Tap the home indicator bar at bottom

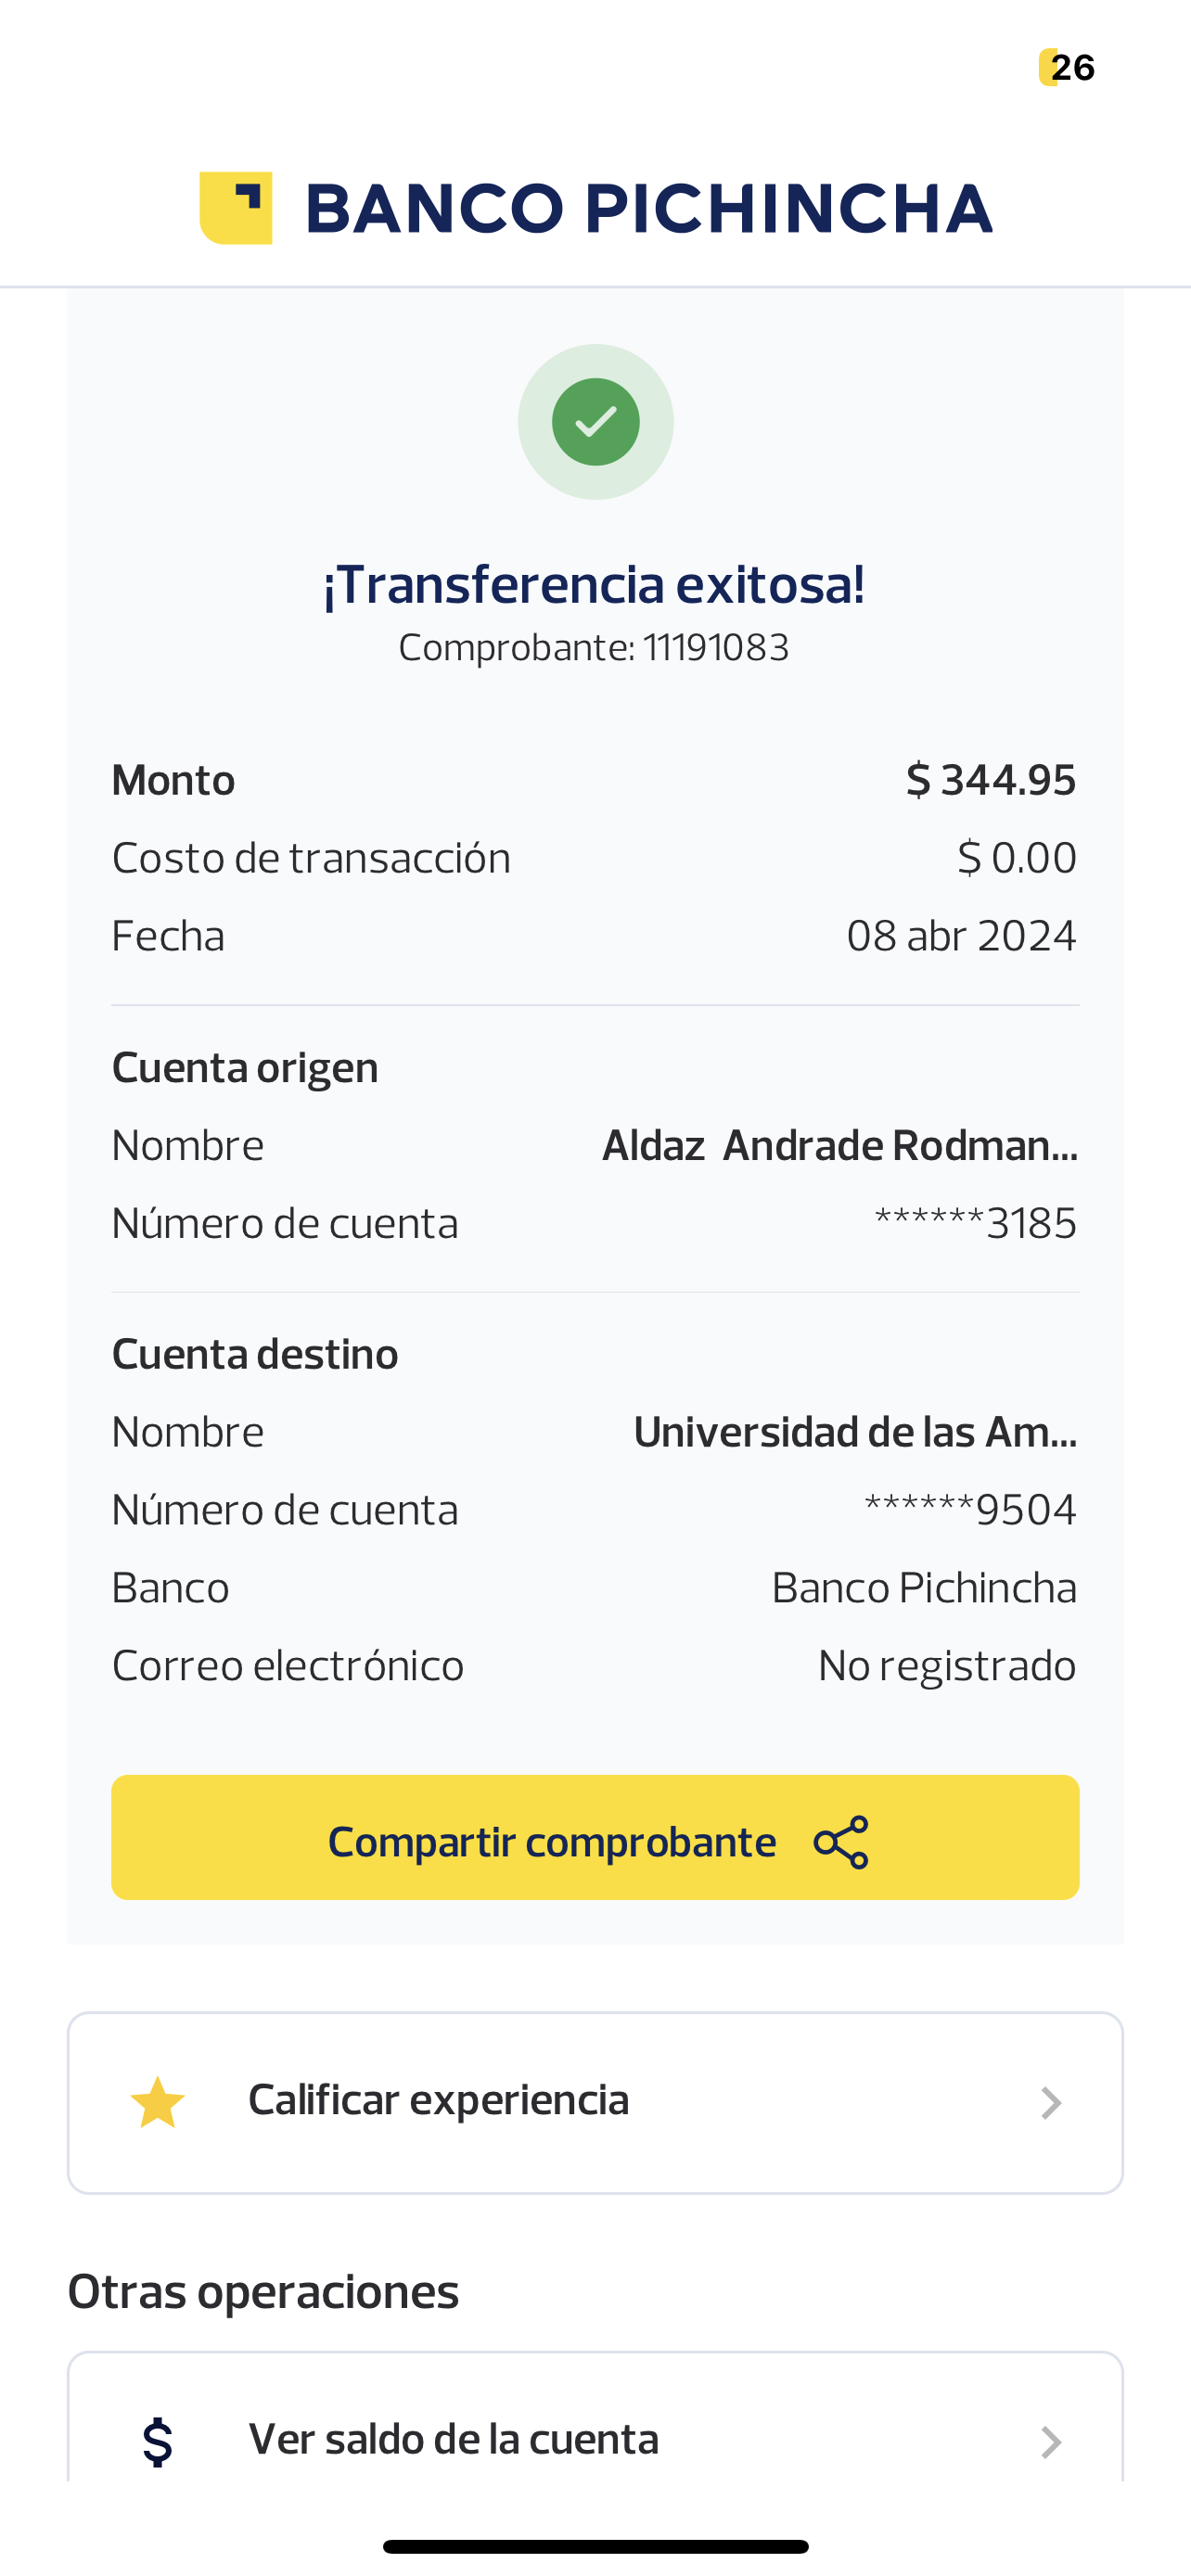pyautogui.click(x=595, y=2546)
